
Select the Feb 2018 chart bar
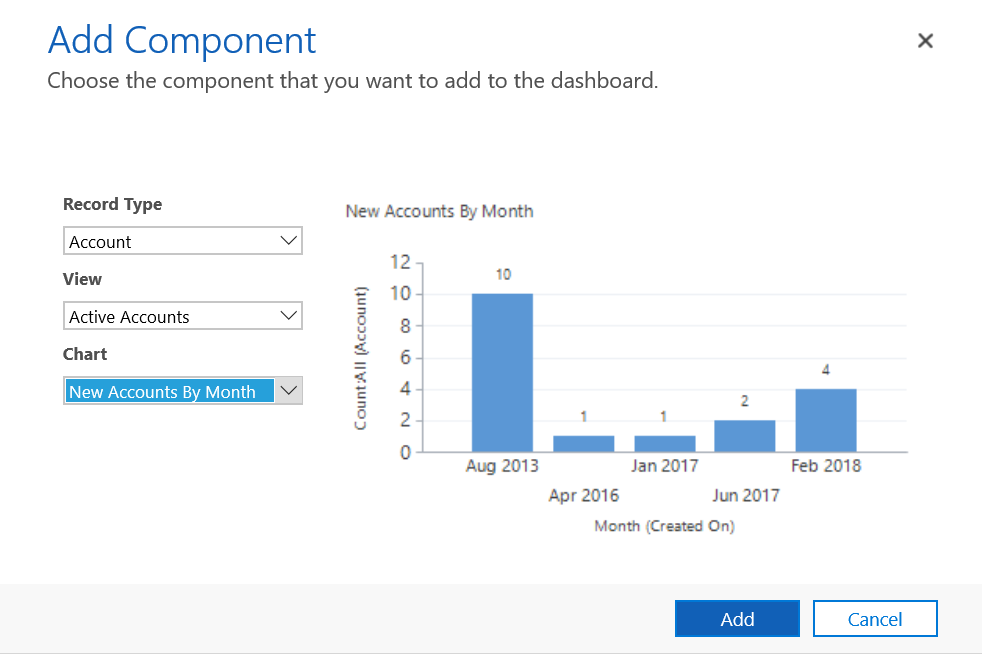coord(826,420)
